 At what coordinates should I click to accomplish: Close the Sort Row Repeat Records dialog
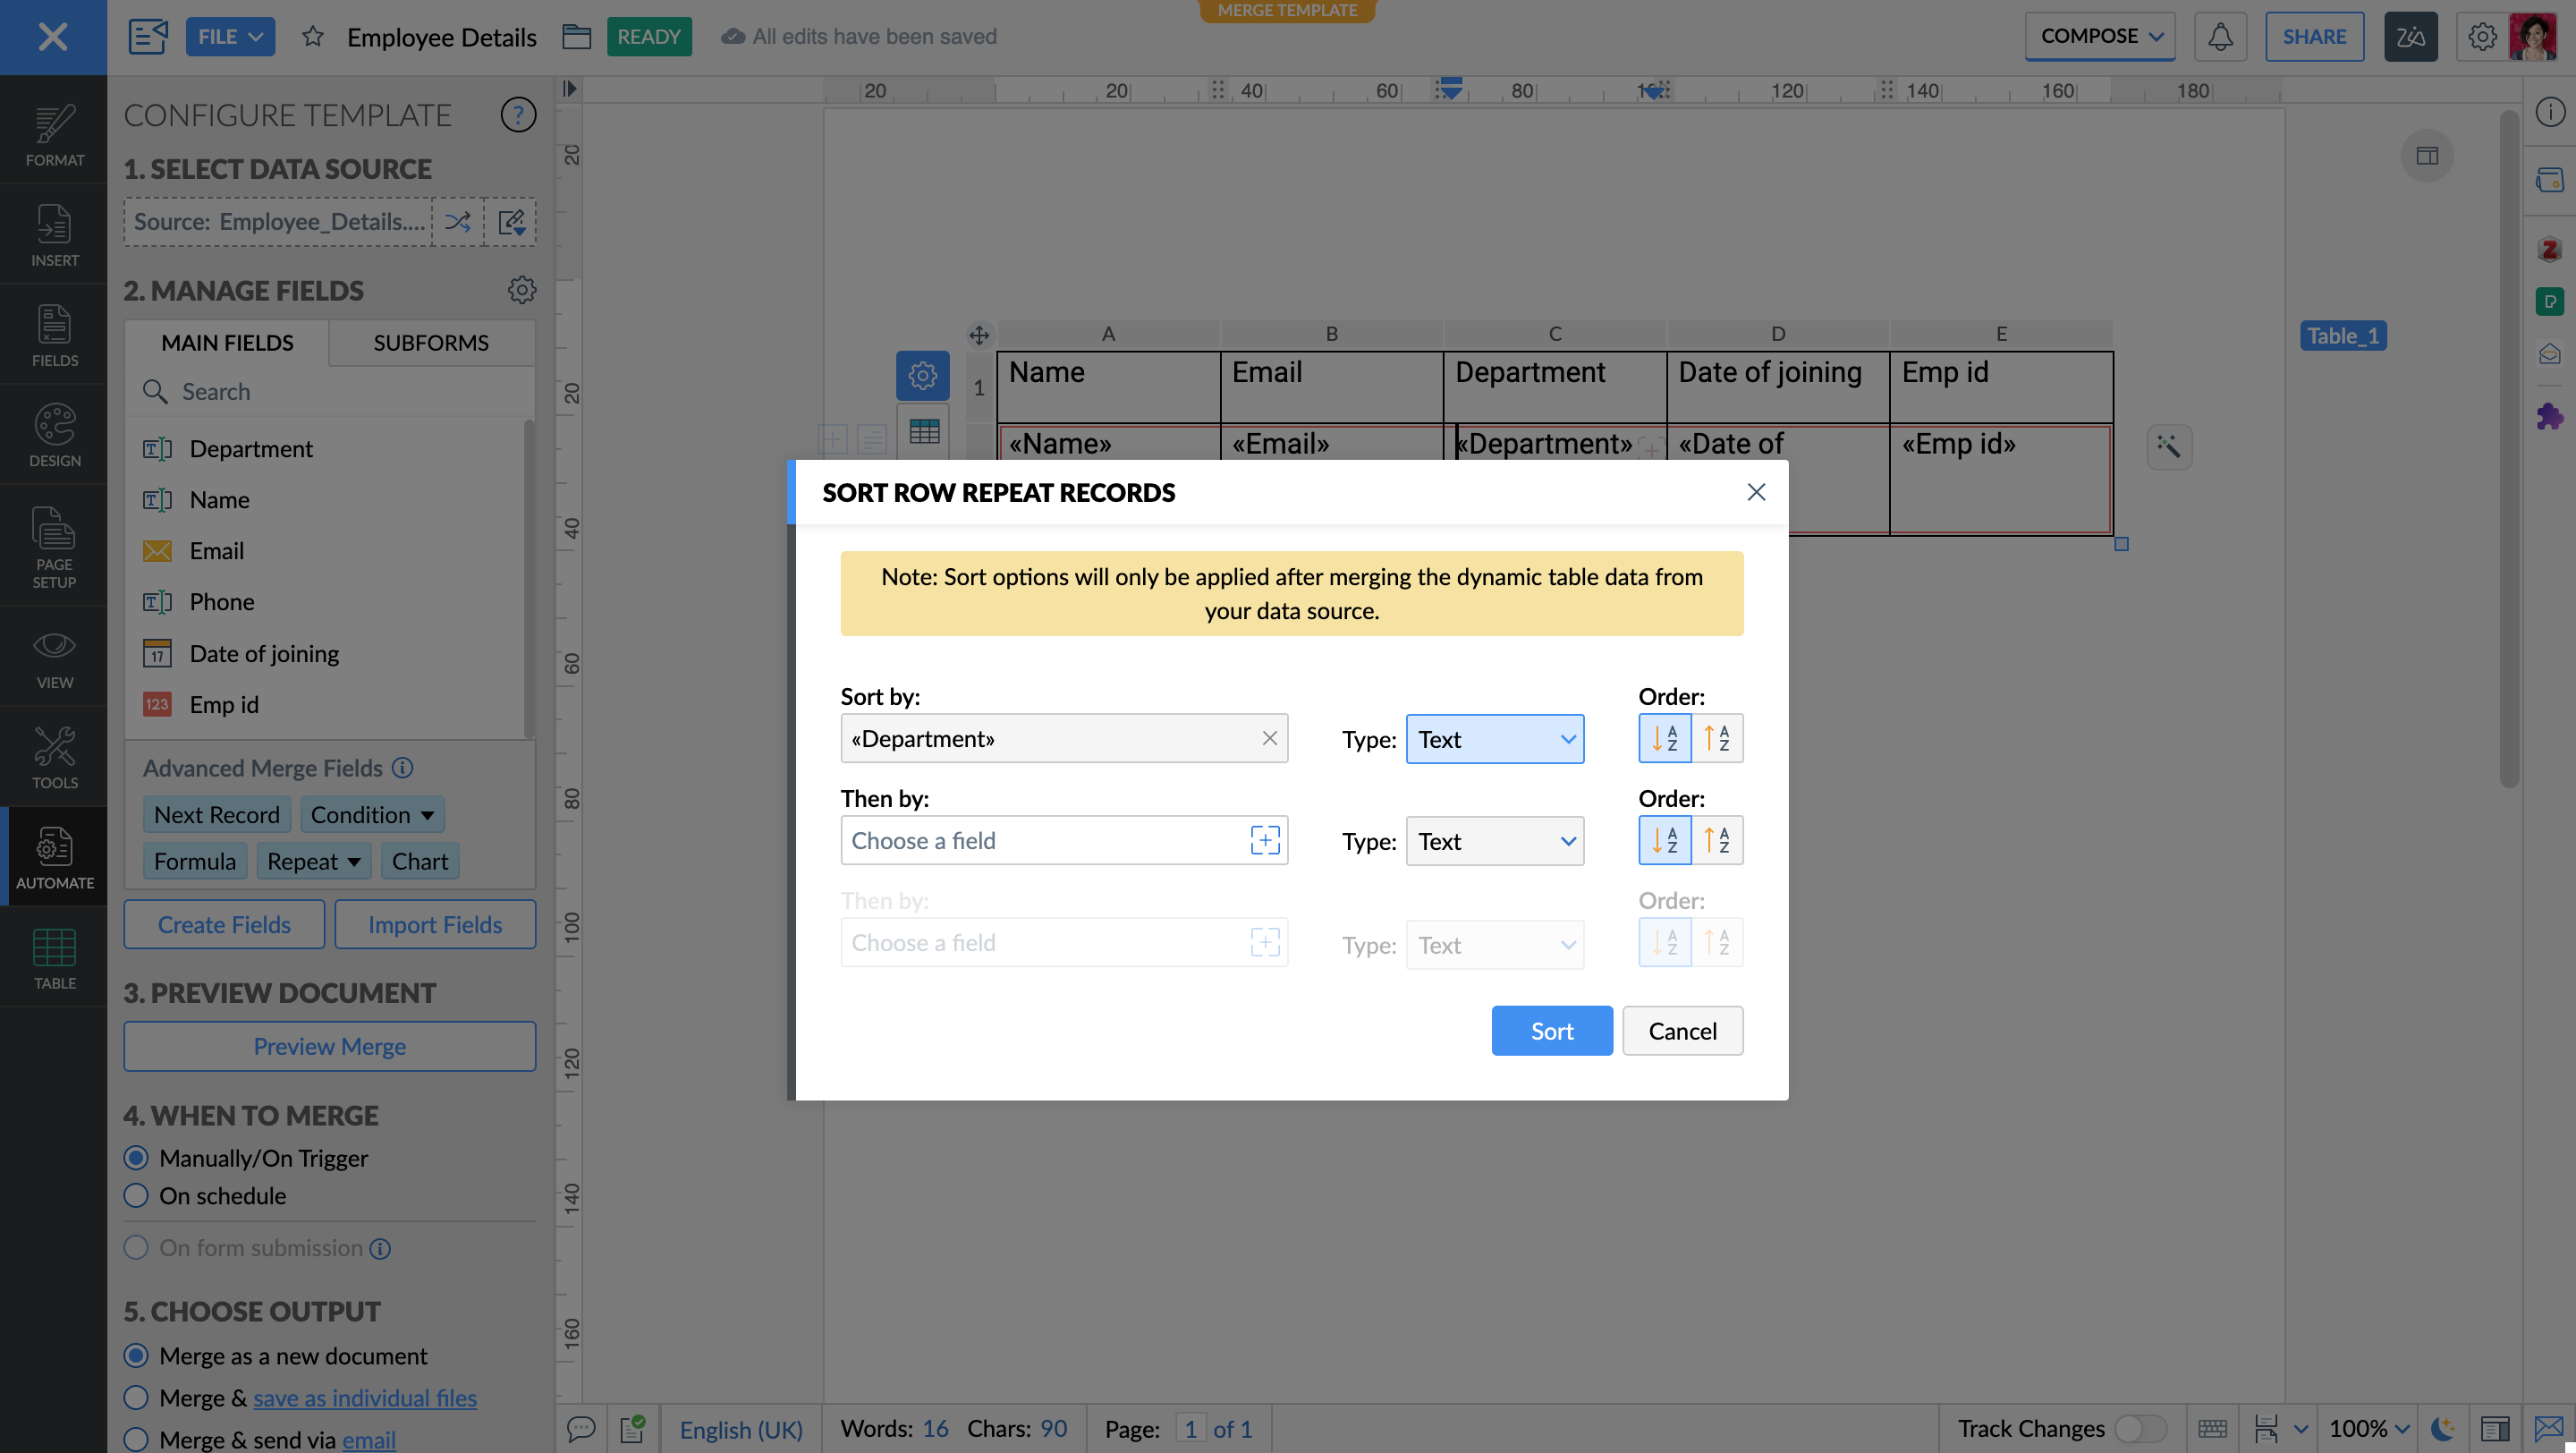1756,492
